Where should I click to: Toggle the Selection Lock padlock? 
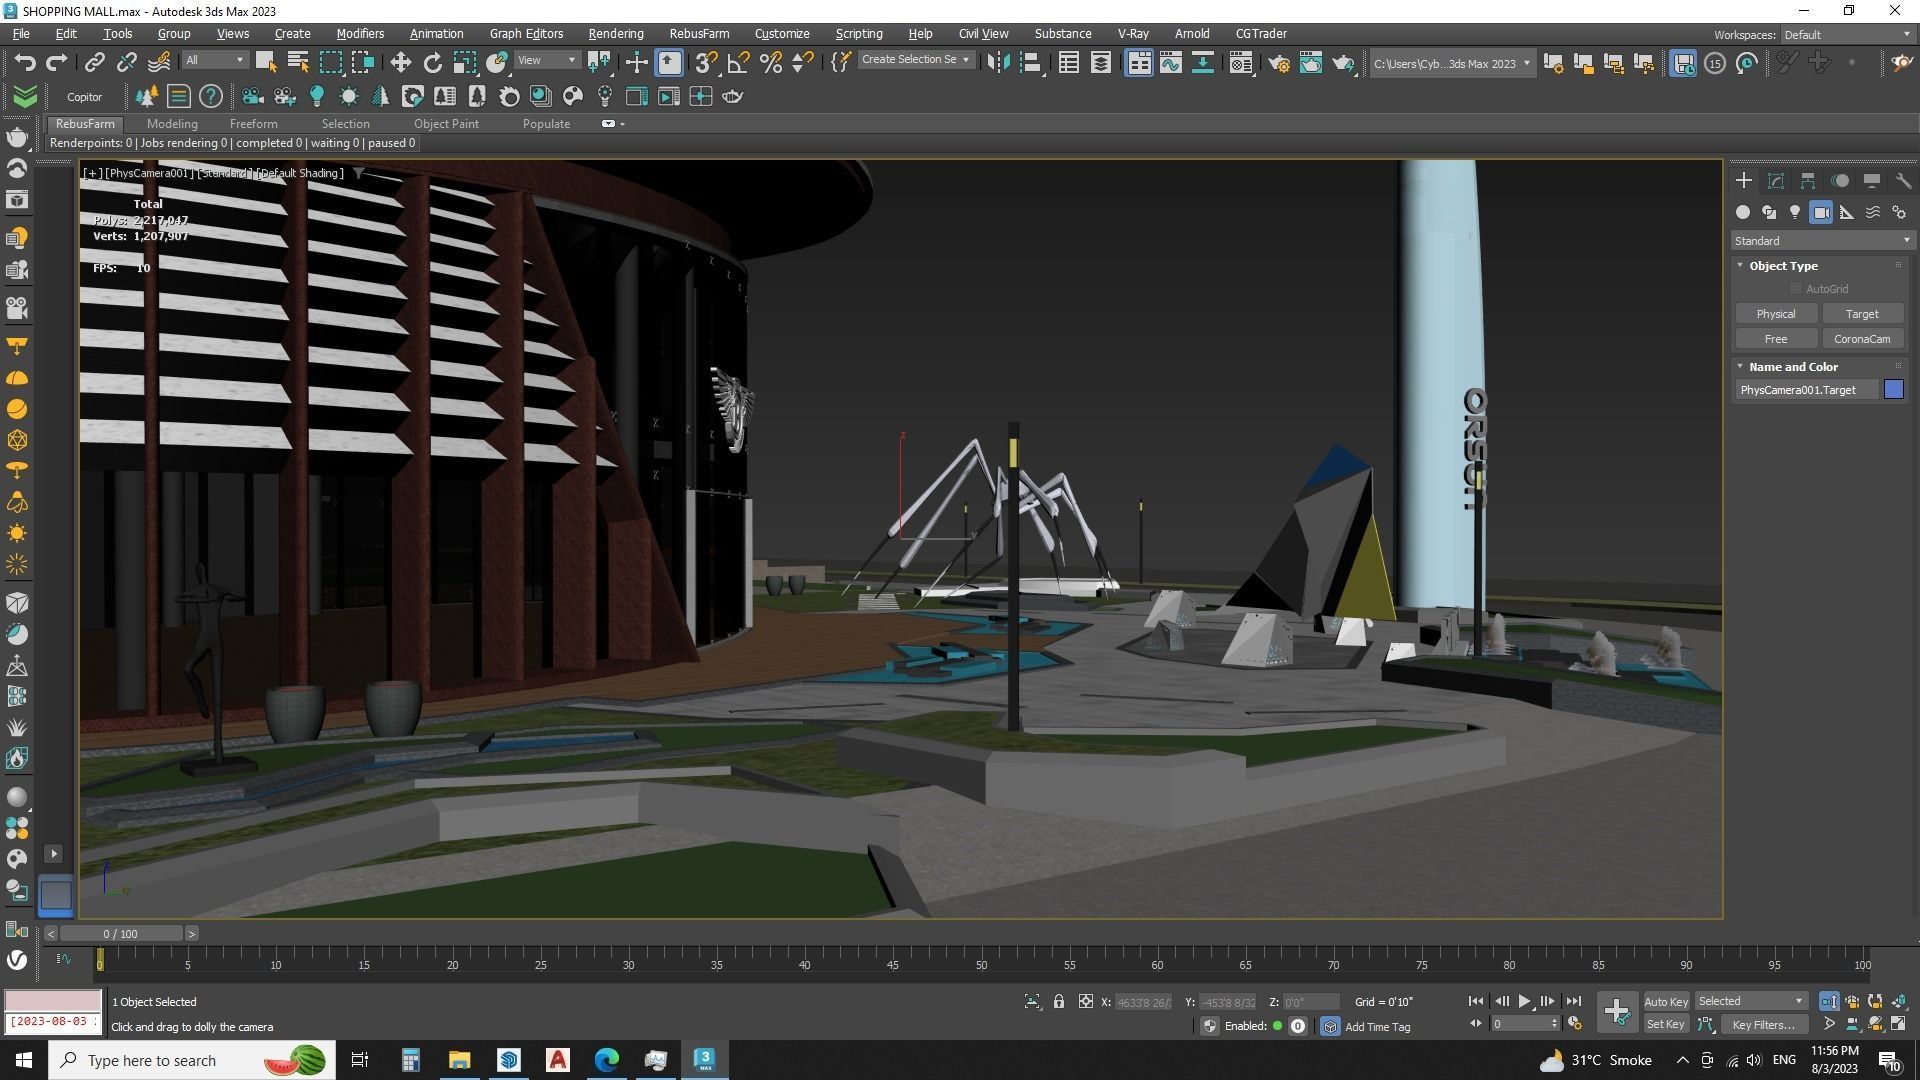pos(1058,1001)
